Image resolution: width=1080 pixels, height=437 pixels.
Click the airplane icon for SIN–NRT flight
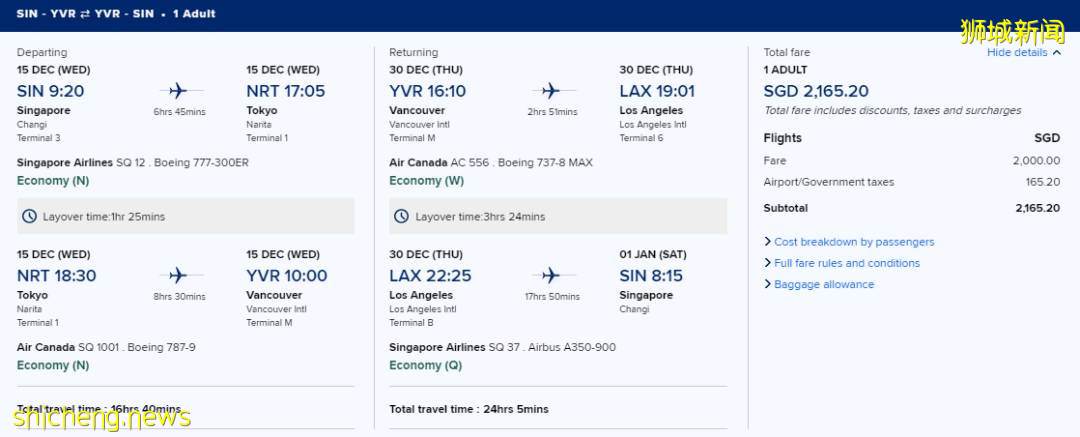pyautogui.click(x=179, y=90)
